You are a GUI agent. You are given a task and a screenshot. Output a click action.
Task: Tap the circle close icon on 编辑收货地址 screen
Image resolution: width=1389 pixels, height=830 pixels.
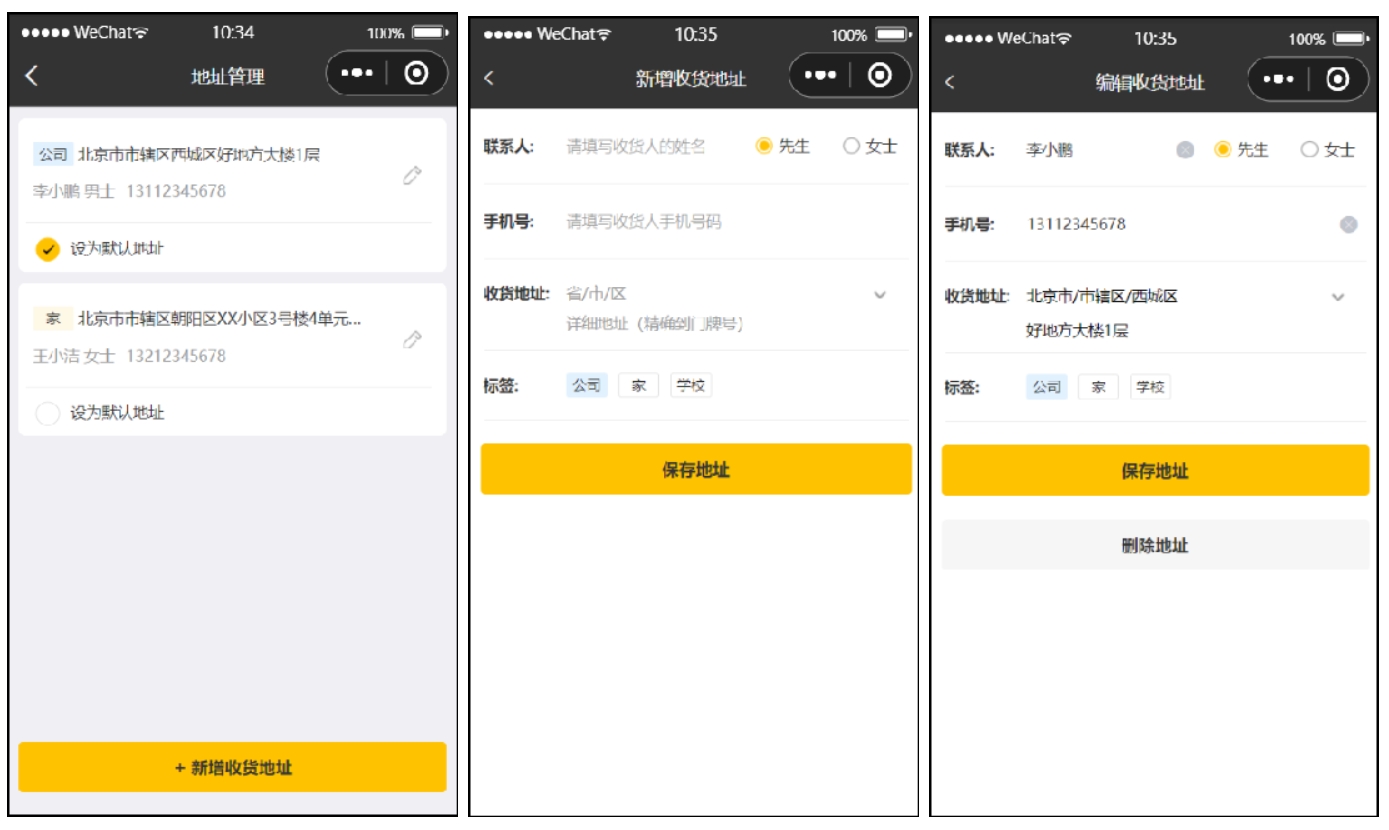click(1339, 79)
